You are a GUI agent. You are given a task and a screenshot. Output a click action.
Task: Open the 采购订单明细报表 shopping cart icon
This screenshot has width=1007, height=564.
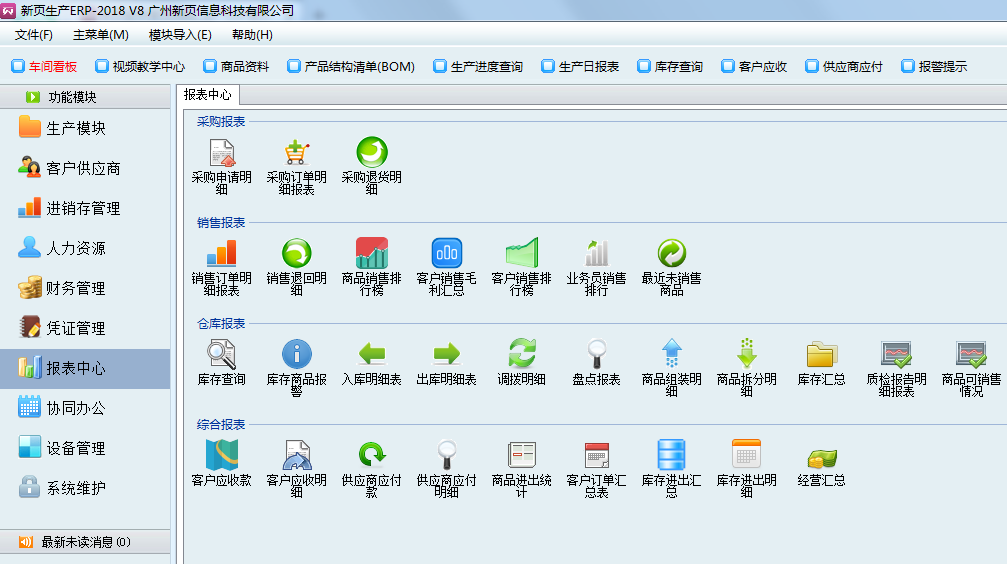pyautogui.click(x=296, y=154)
